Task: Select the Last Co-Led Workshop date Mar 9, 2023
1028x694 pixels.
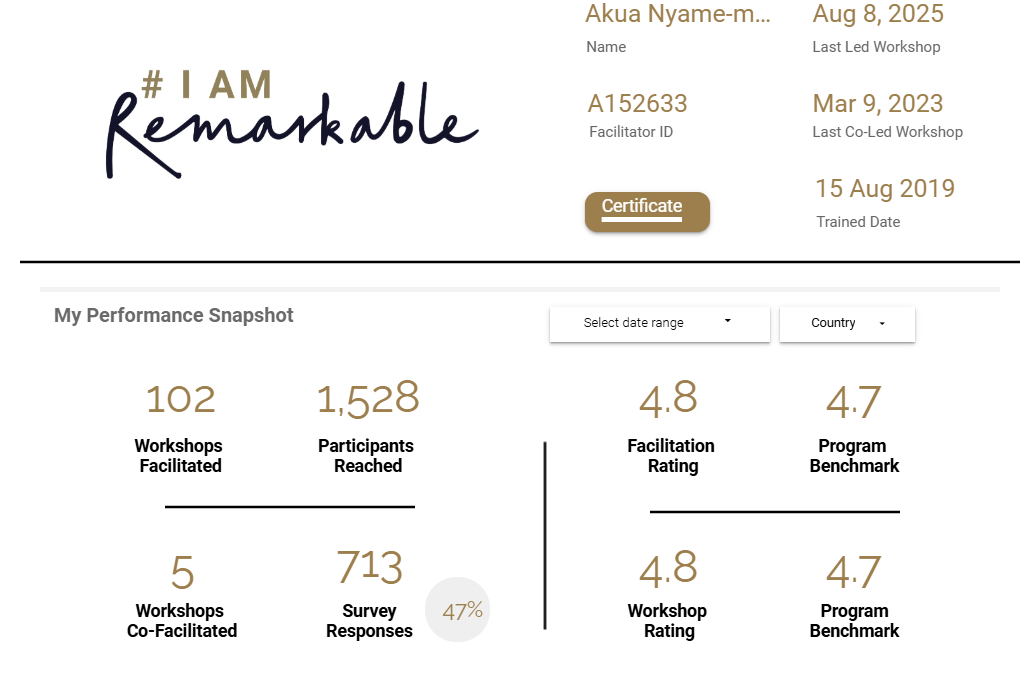Action: click(878, 104)
